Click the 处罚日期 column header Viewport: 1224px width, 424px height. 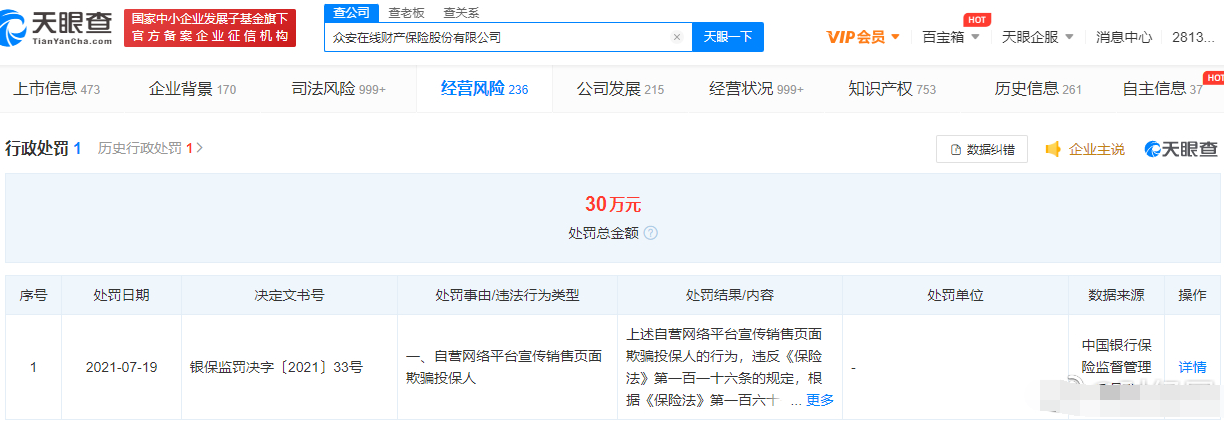(x=121, y=296)
